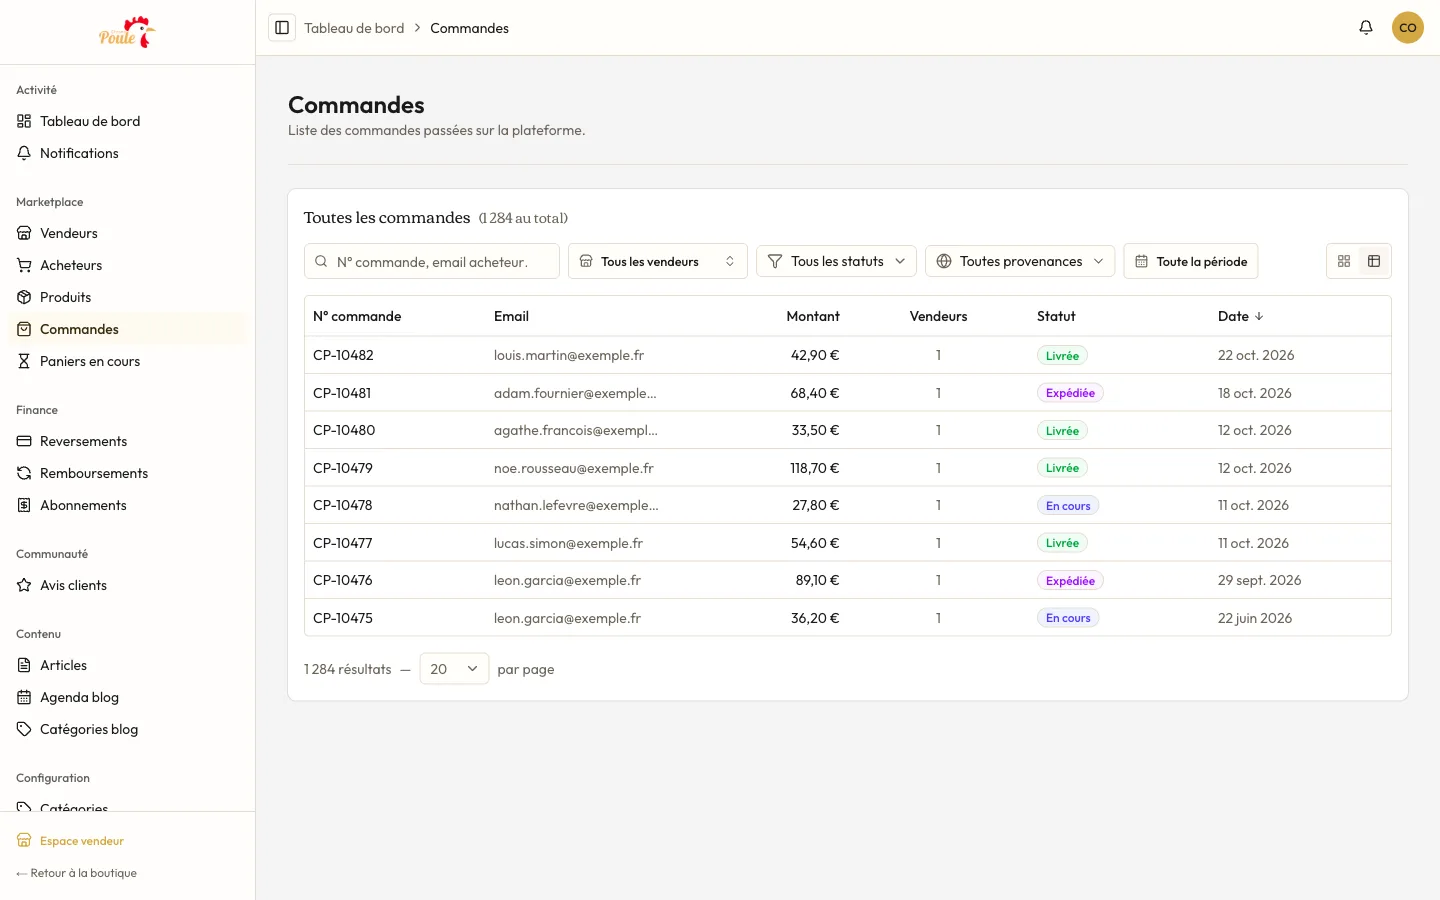
Task: Click Livrée badge for CP-10480
Action: point(1062,430)
